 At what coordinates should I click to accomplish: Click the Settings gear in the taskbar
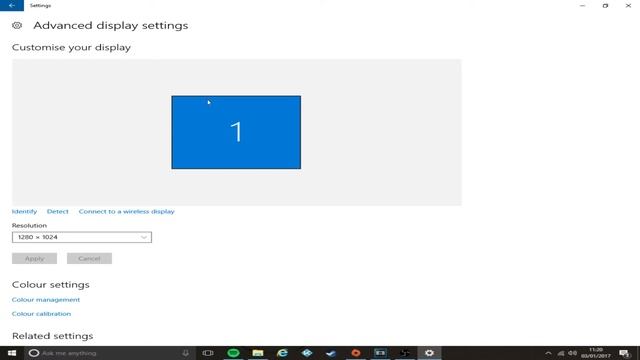[x=429, y=353]
